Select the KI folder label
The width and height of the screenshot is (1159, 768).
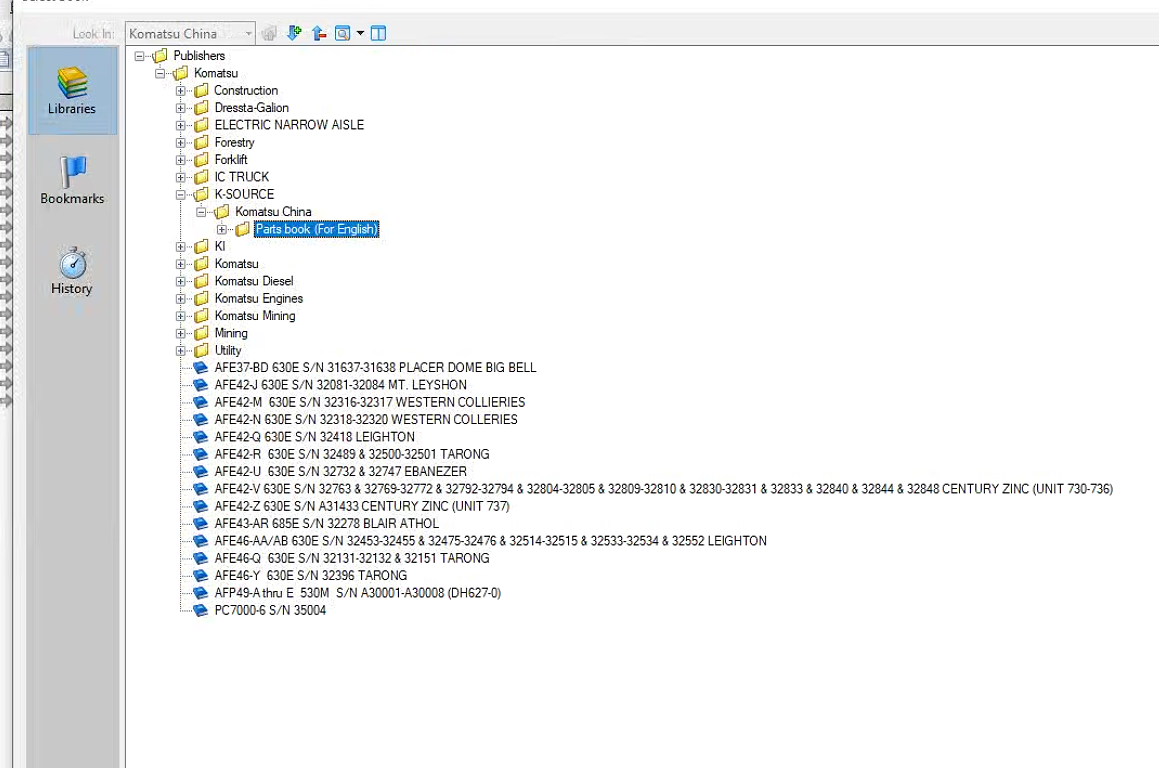coord(220,247)
